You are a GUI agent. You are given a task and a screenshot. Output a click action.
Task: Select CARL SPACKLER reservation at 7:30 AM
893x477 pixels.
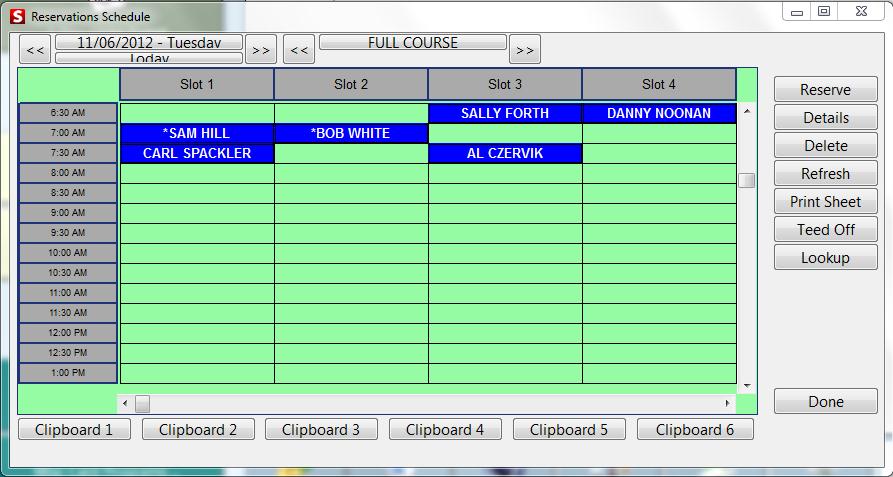click(197, 154)
